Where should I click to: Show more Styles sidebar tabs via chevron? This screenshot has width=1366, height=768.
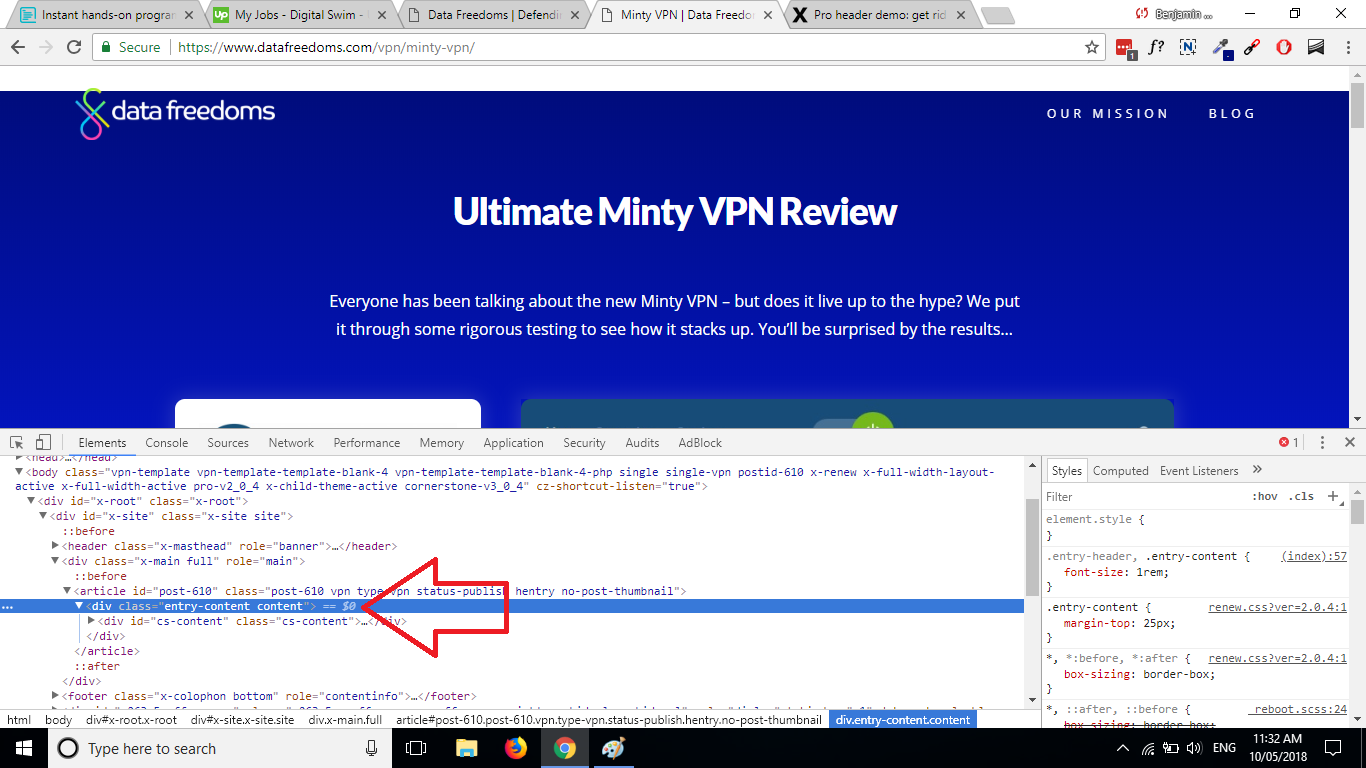pos(1257,470)
